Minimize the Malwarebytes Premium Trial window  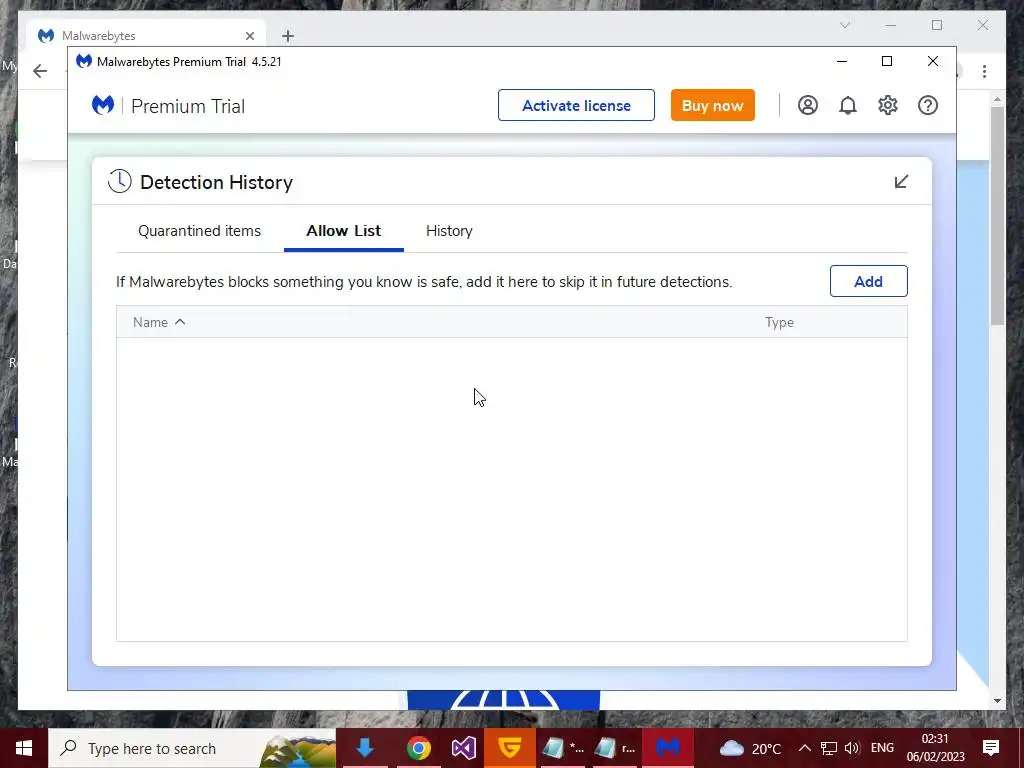pos(842,61)
